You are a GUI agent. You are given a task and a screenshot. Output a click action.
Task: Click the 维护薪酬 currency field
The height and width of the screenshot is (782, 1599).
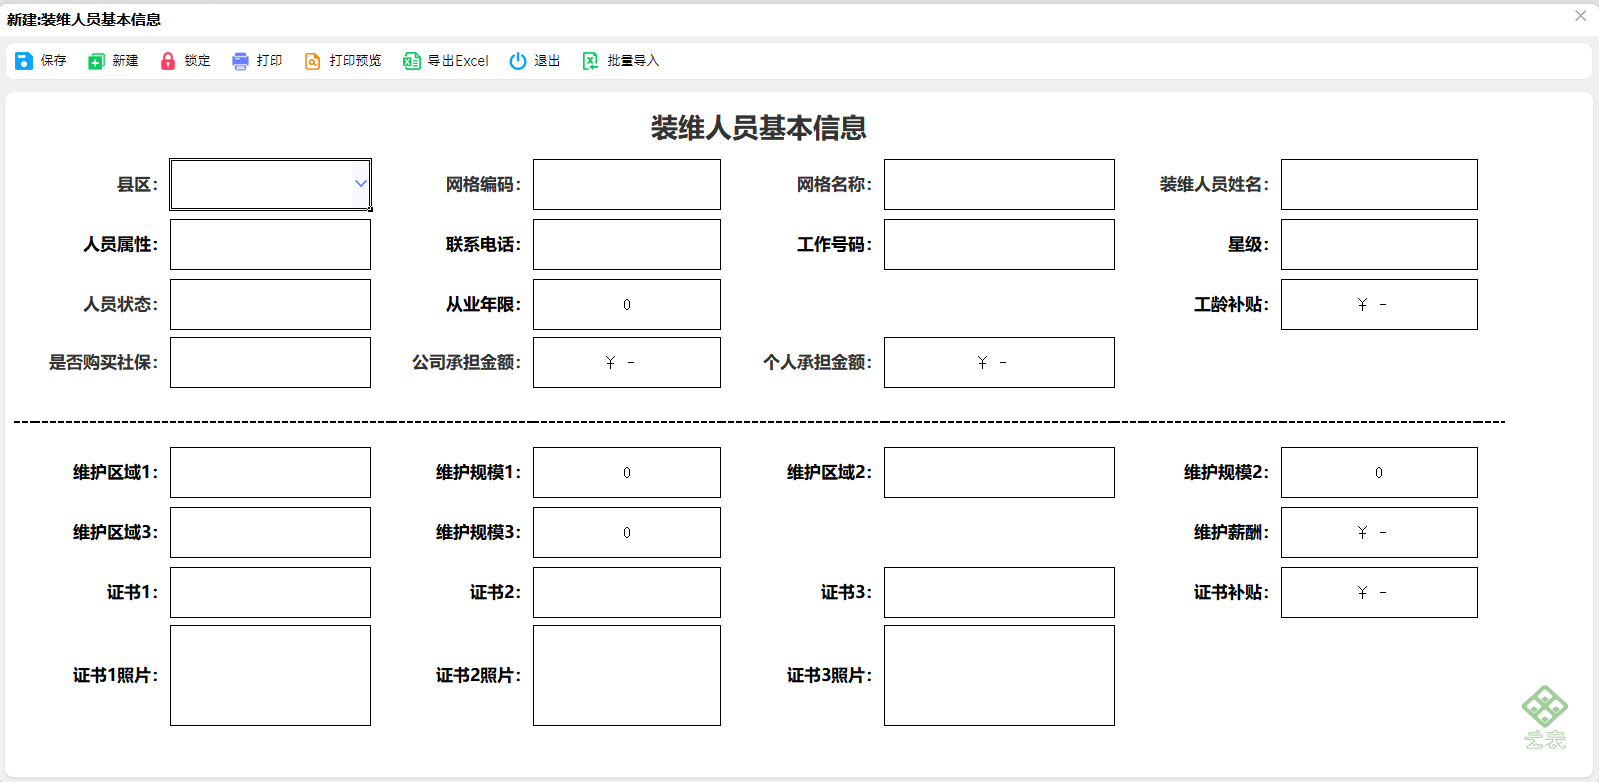click(1379, 533)
